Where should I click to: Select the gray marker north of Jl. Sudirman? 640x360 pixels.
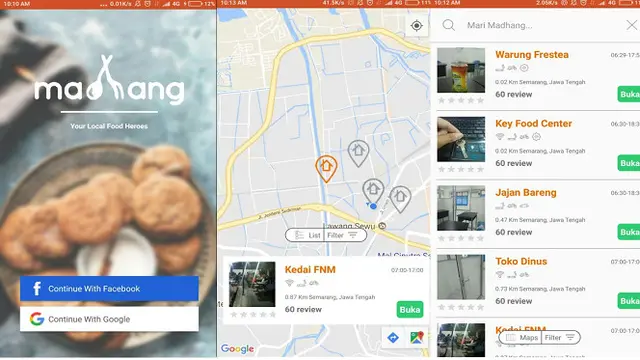358,153
